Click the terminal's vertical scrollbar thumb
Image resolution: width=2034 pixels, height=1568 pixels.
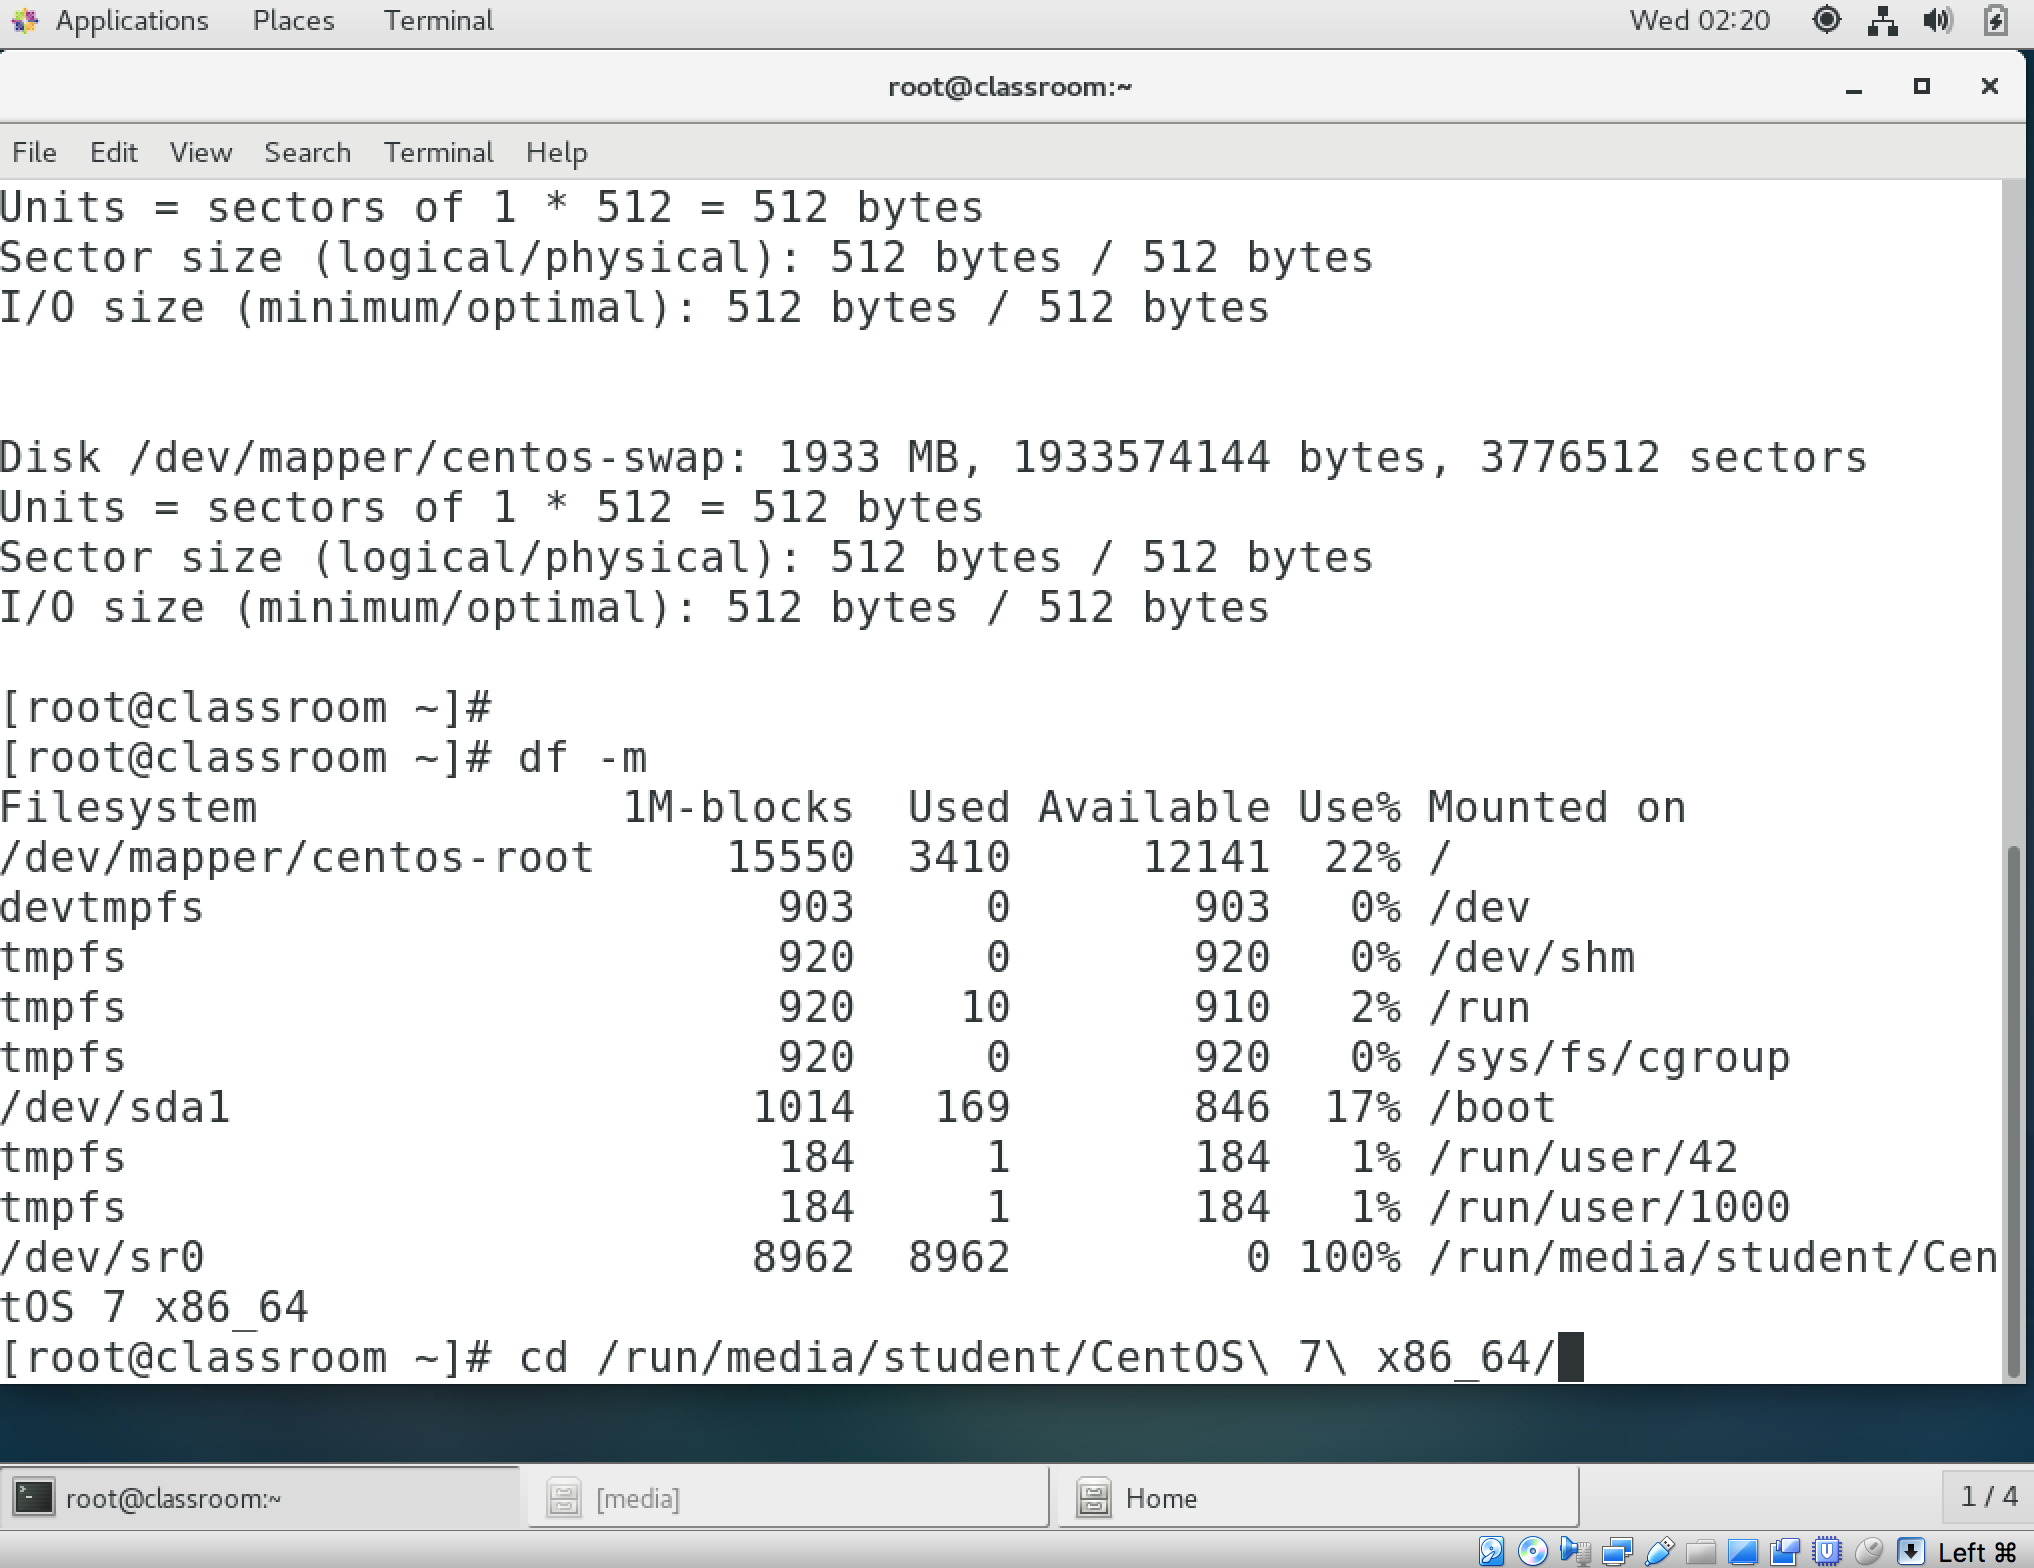tap(2013, 1110)
